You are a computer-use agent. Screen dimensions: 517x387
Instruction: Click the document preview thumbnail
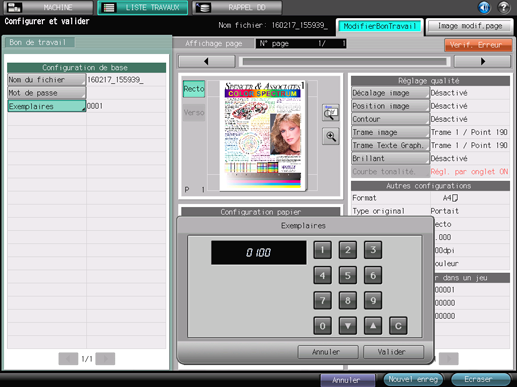[x=263, y=136]
